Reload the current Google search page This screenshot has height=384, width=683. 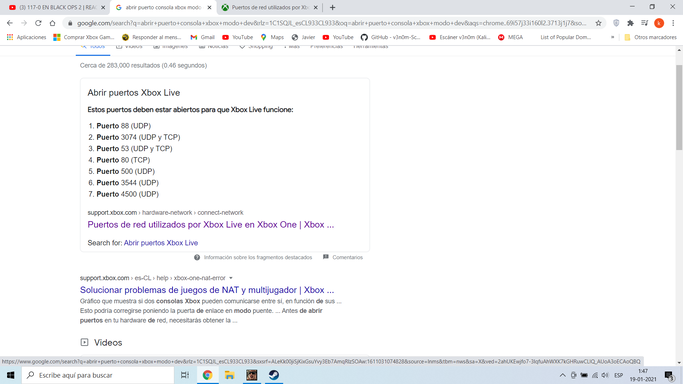[38, 23]
